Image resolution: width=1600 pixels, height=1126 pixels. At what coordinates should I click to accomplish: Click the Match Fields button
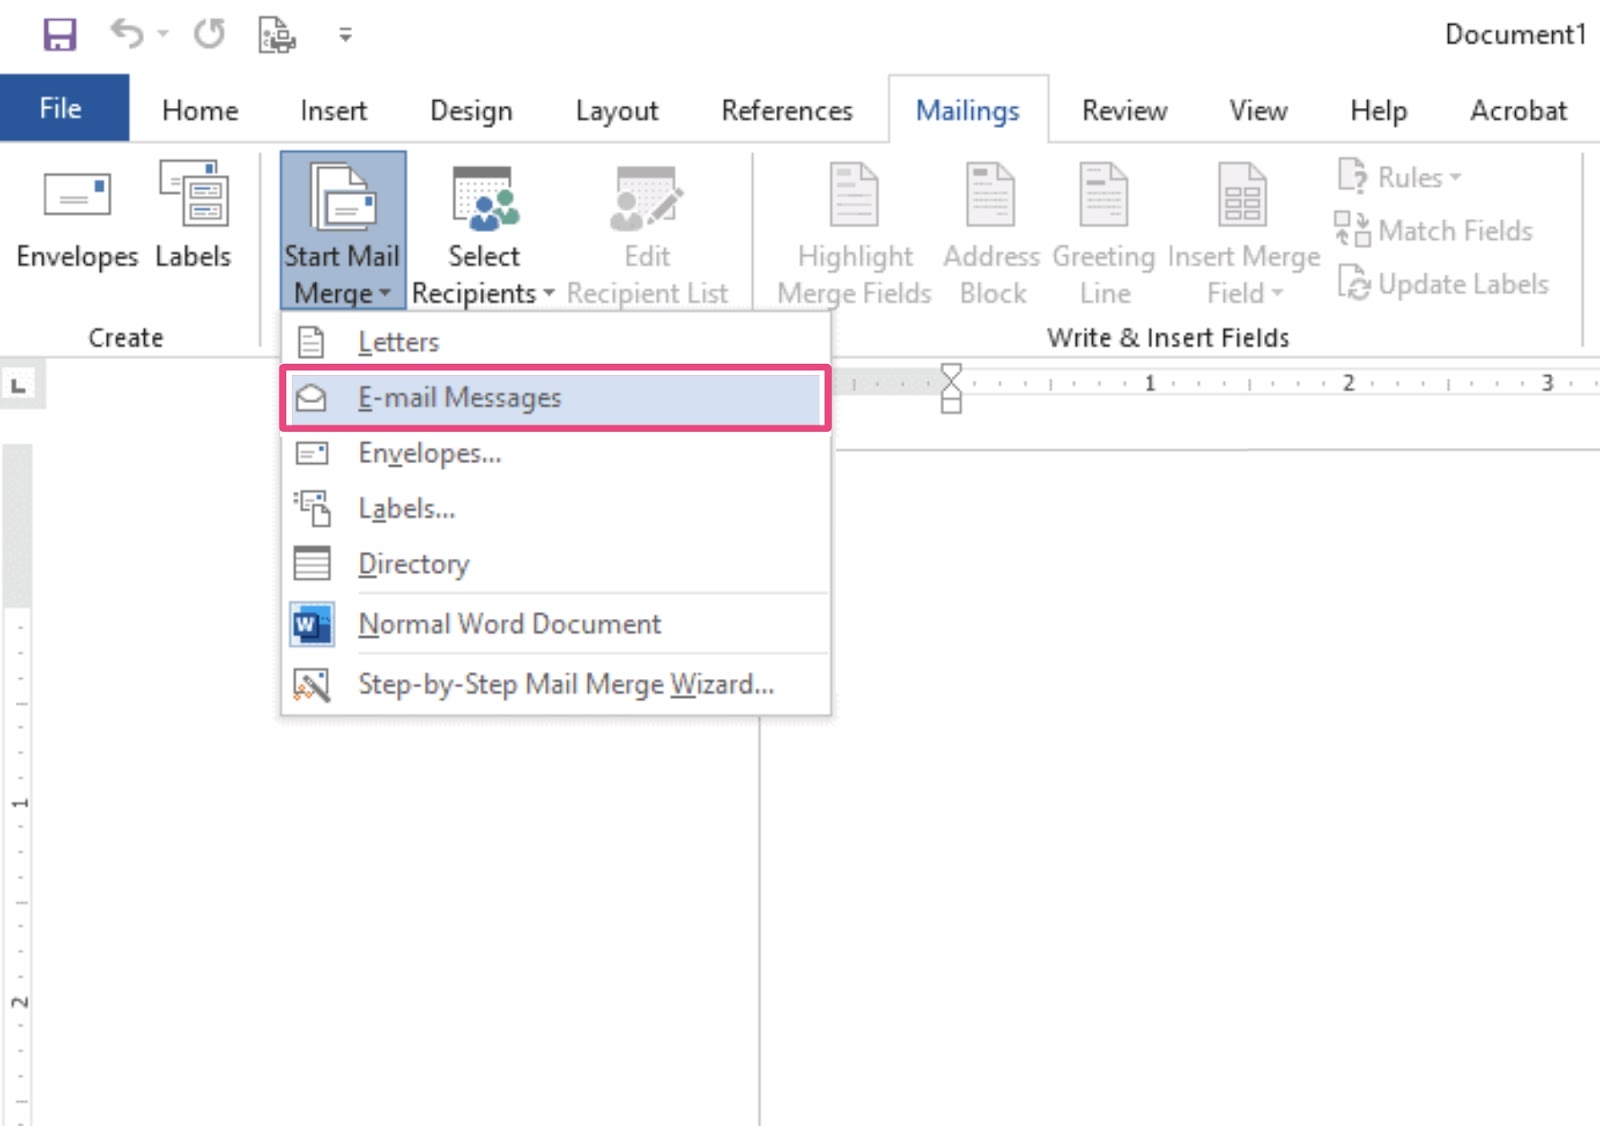(x=1433, y=231)
